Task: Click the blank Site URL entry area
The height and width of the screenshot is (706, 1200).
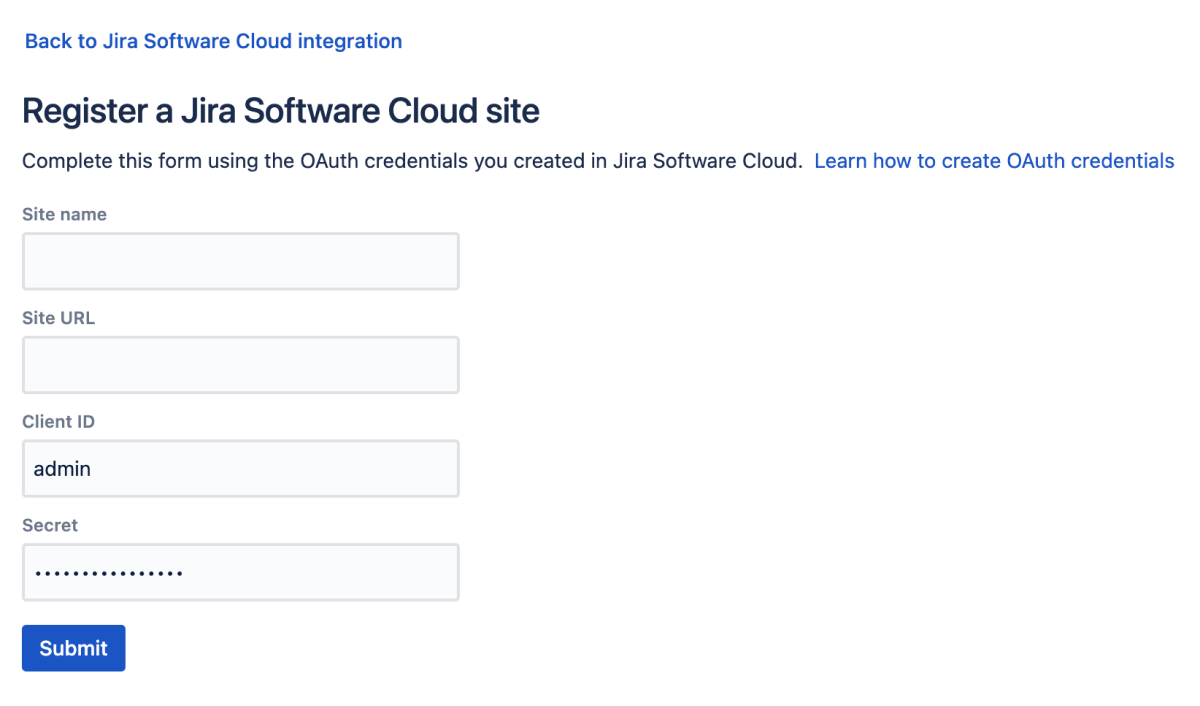Action: point(240,364)
